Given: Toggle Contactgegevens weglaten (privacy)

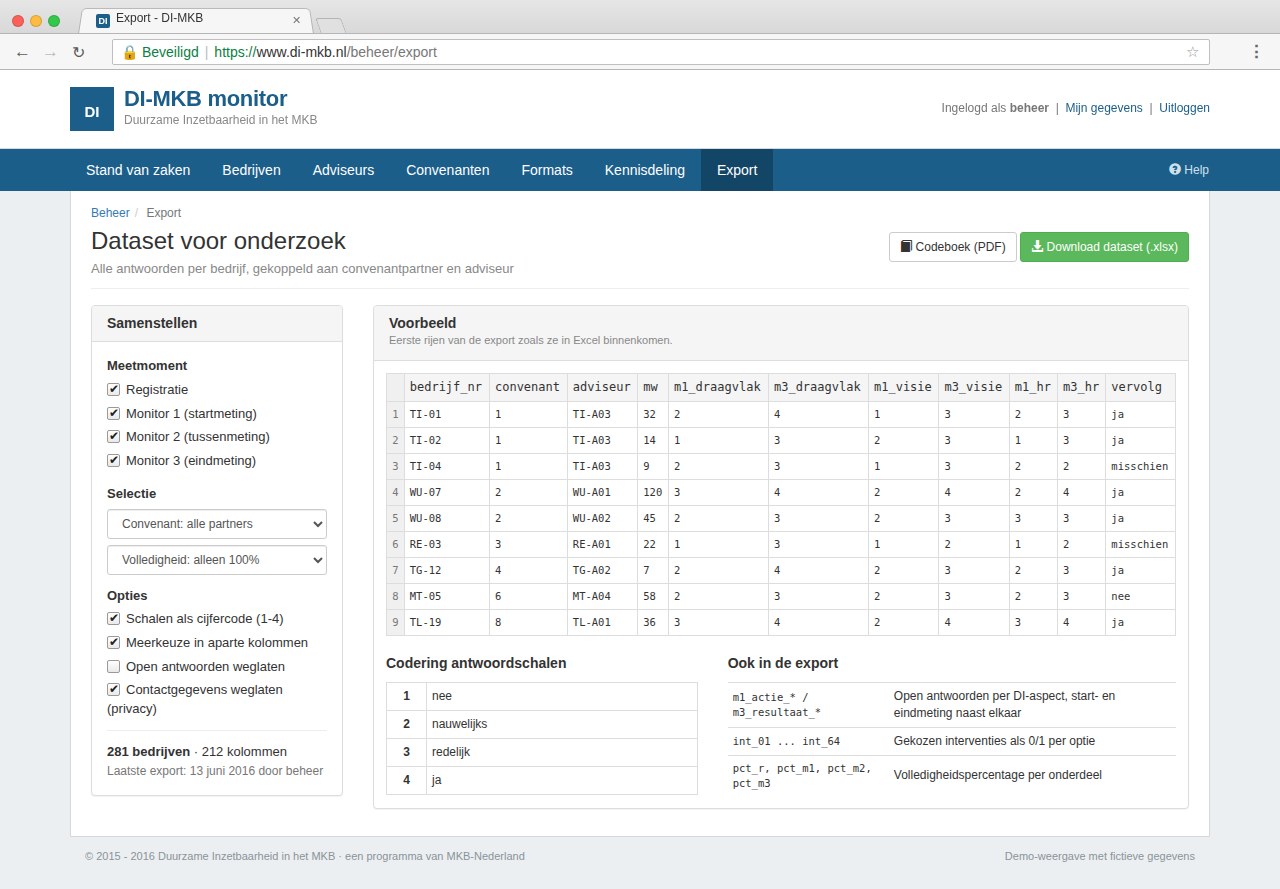Looking at the screenshot, I should (x=113, y=689).
